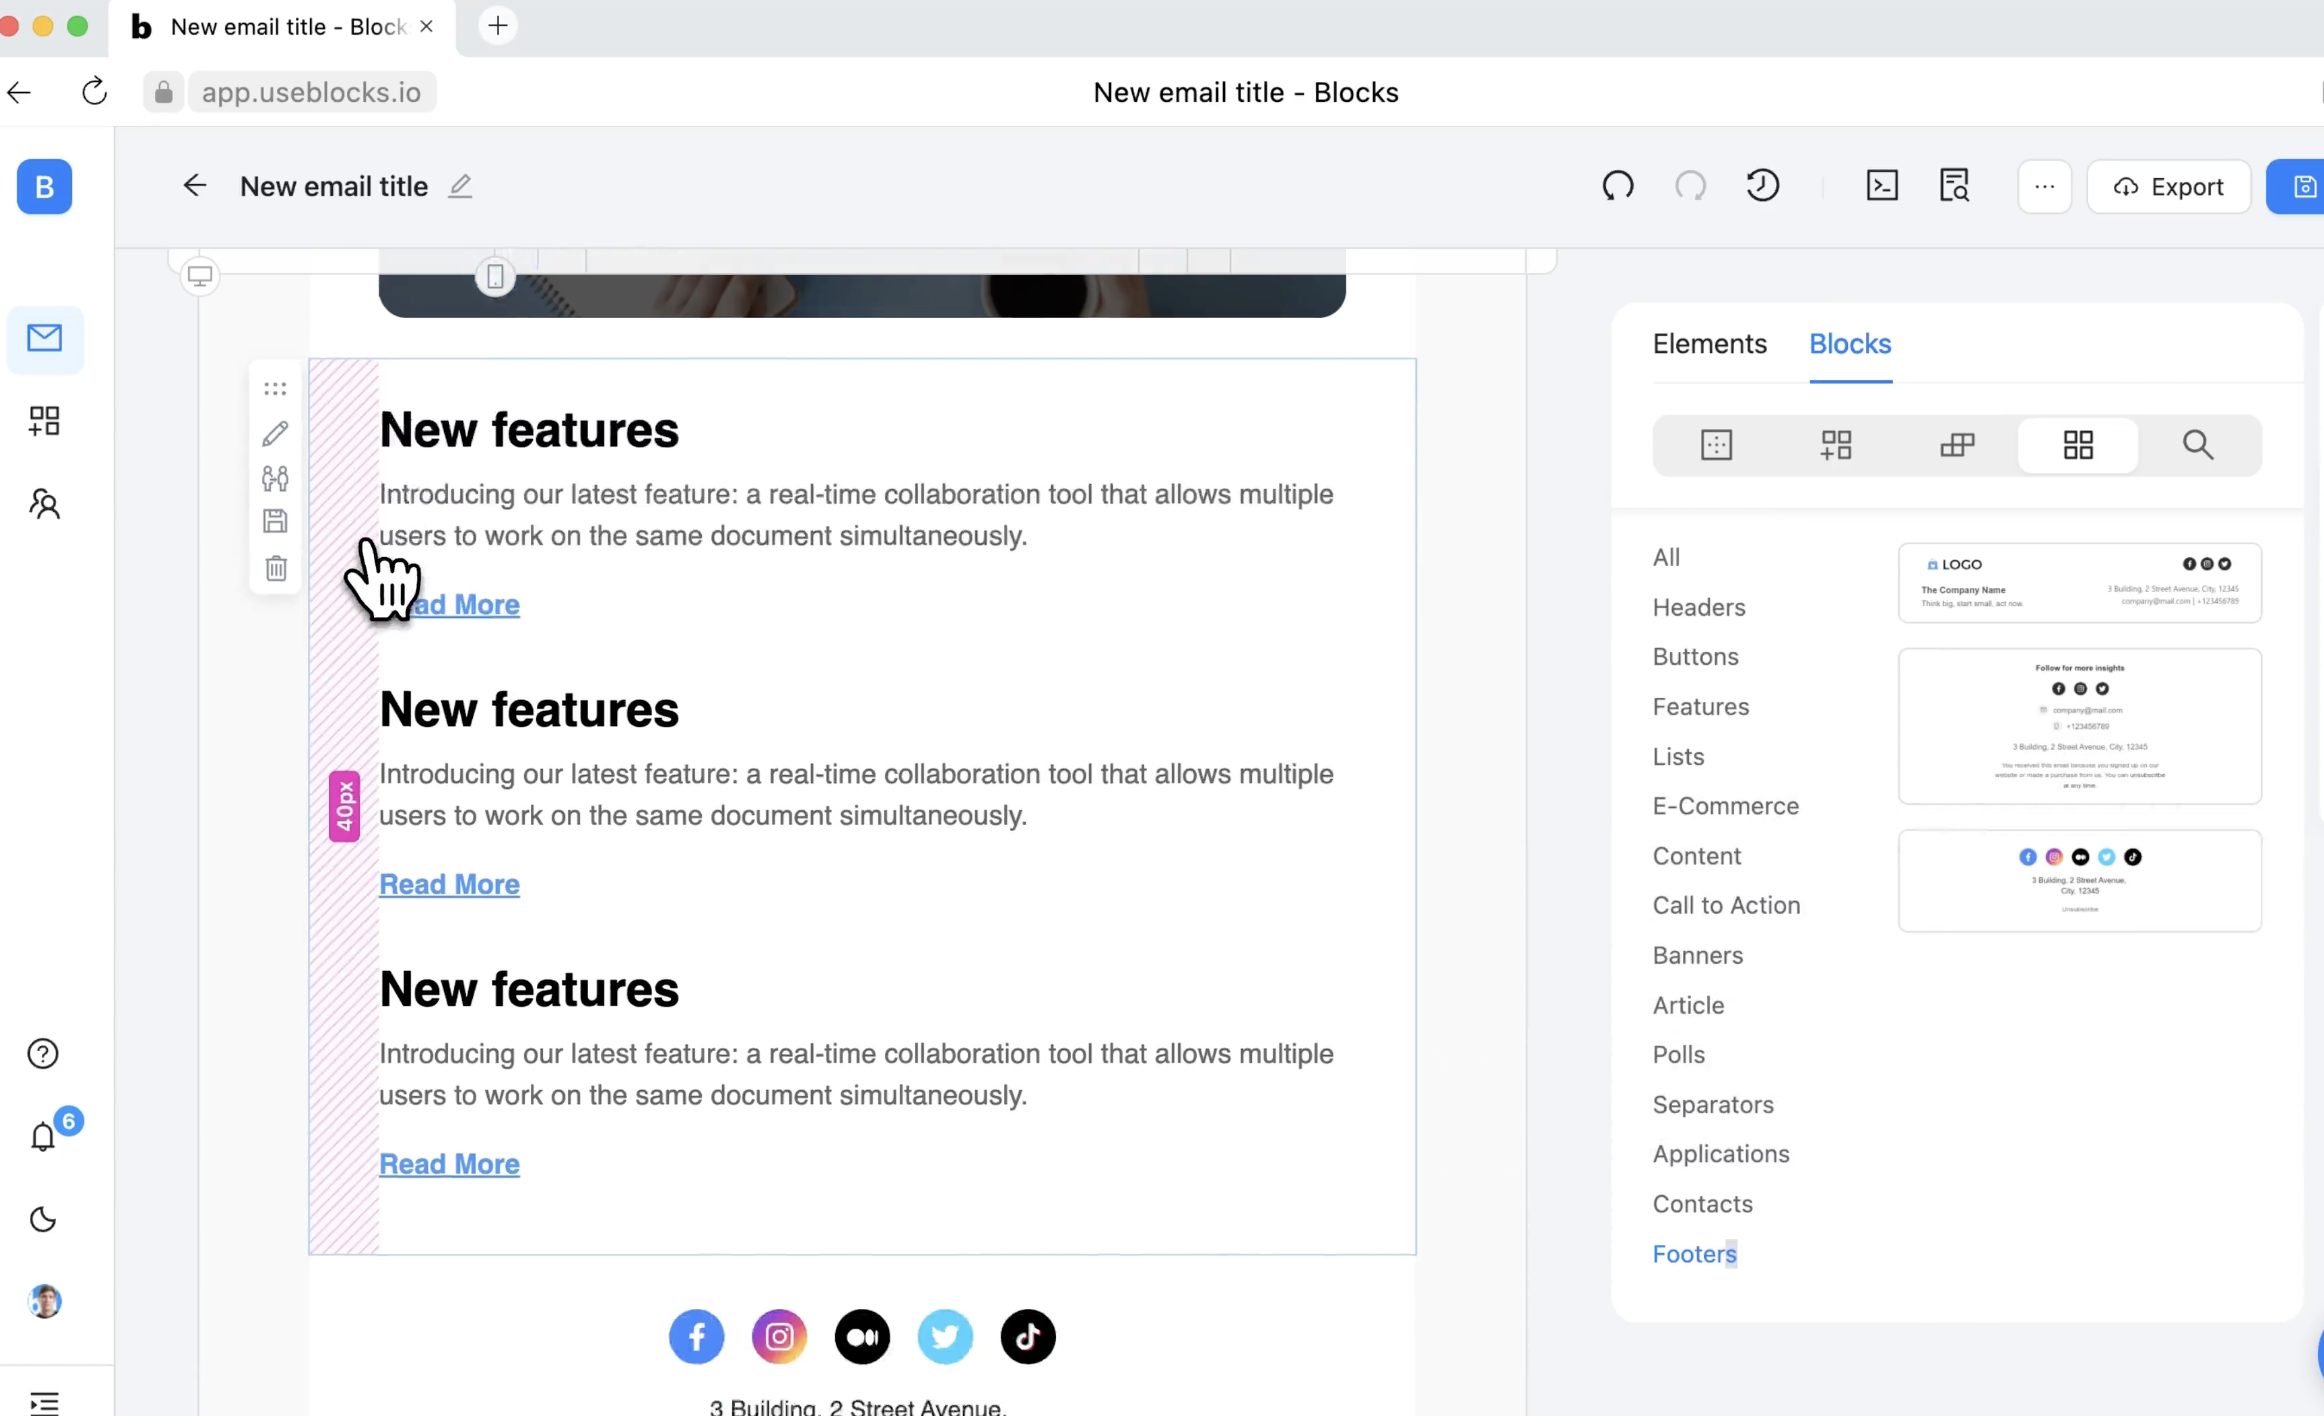Open the code editor terminal icon
Screen dimensions: 2324x1416
tap(1882, 186)
